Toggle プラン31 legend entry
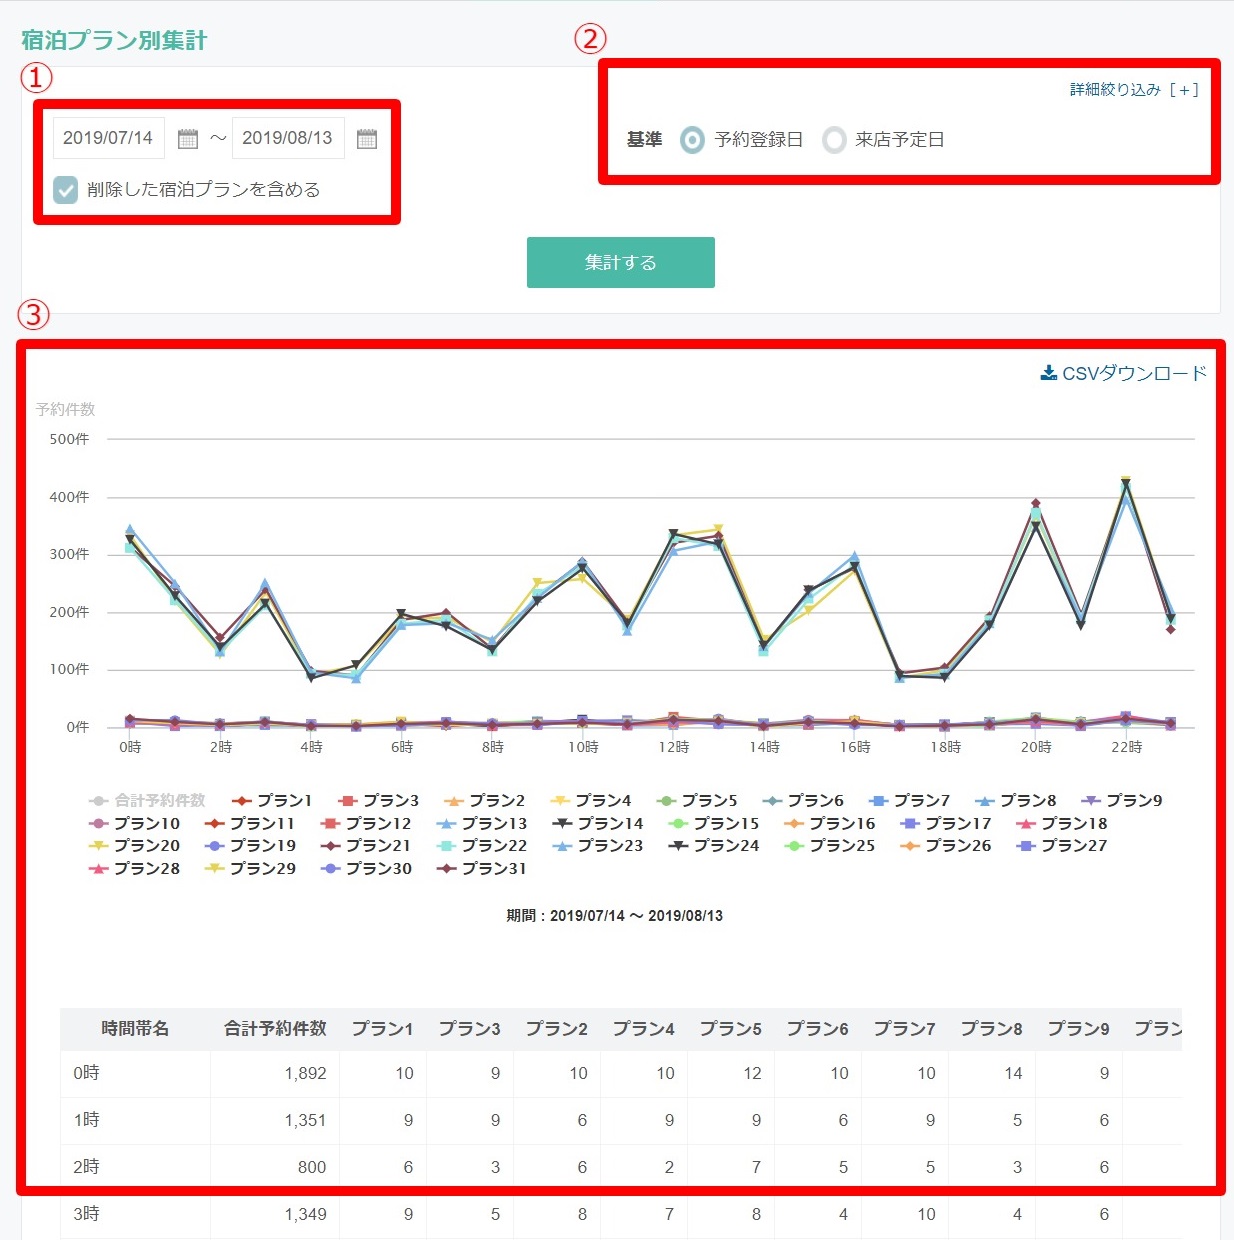Viewport: 1234px width, 1240px height. (x=482, y=868)
